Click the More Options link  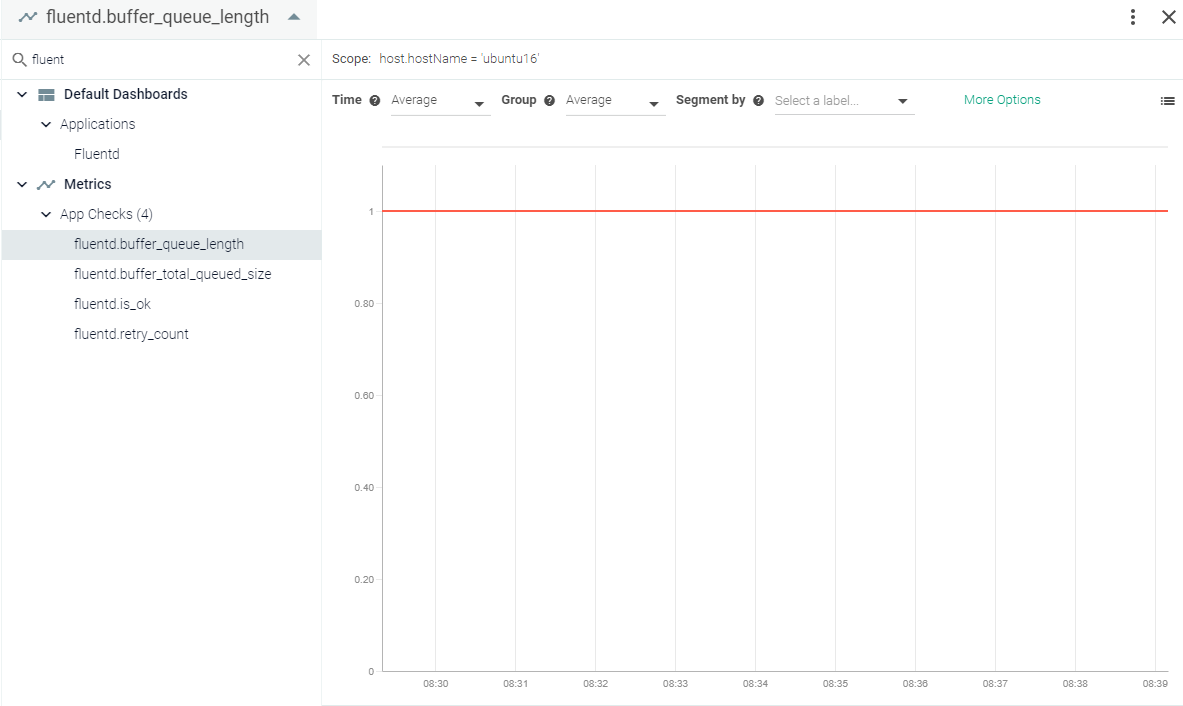1002,100
